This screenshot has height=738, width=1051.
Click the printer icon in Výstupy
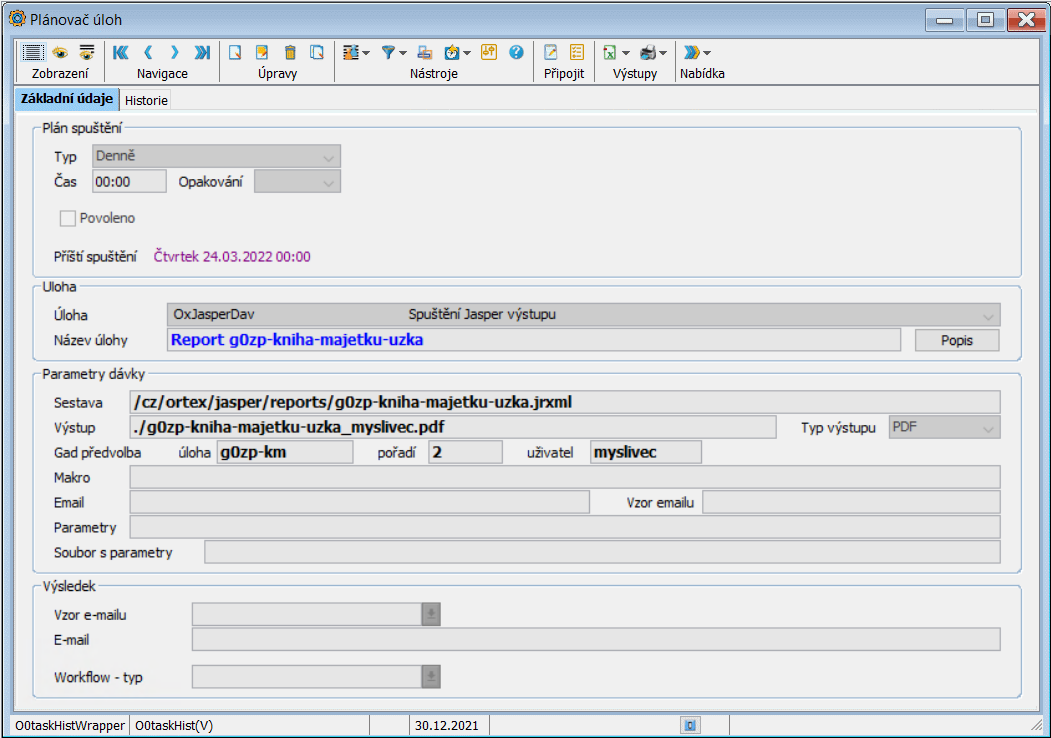click(648, 53)
